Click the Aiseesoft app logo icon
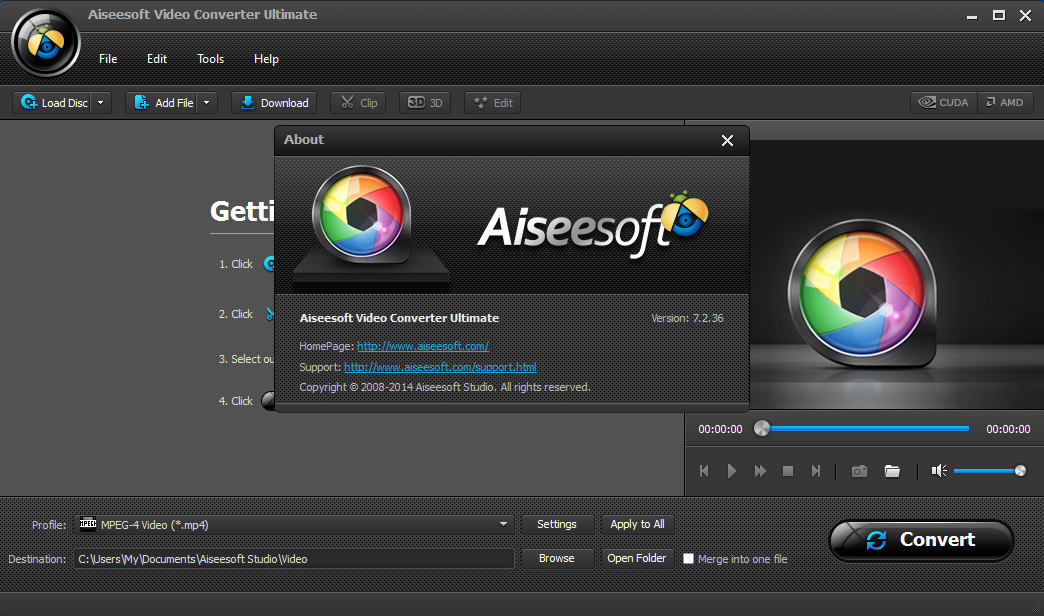This screenshot has width=1044, height=616. (46, 43)
